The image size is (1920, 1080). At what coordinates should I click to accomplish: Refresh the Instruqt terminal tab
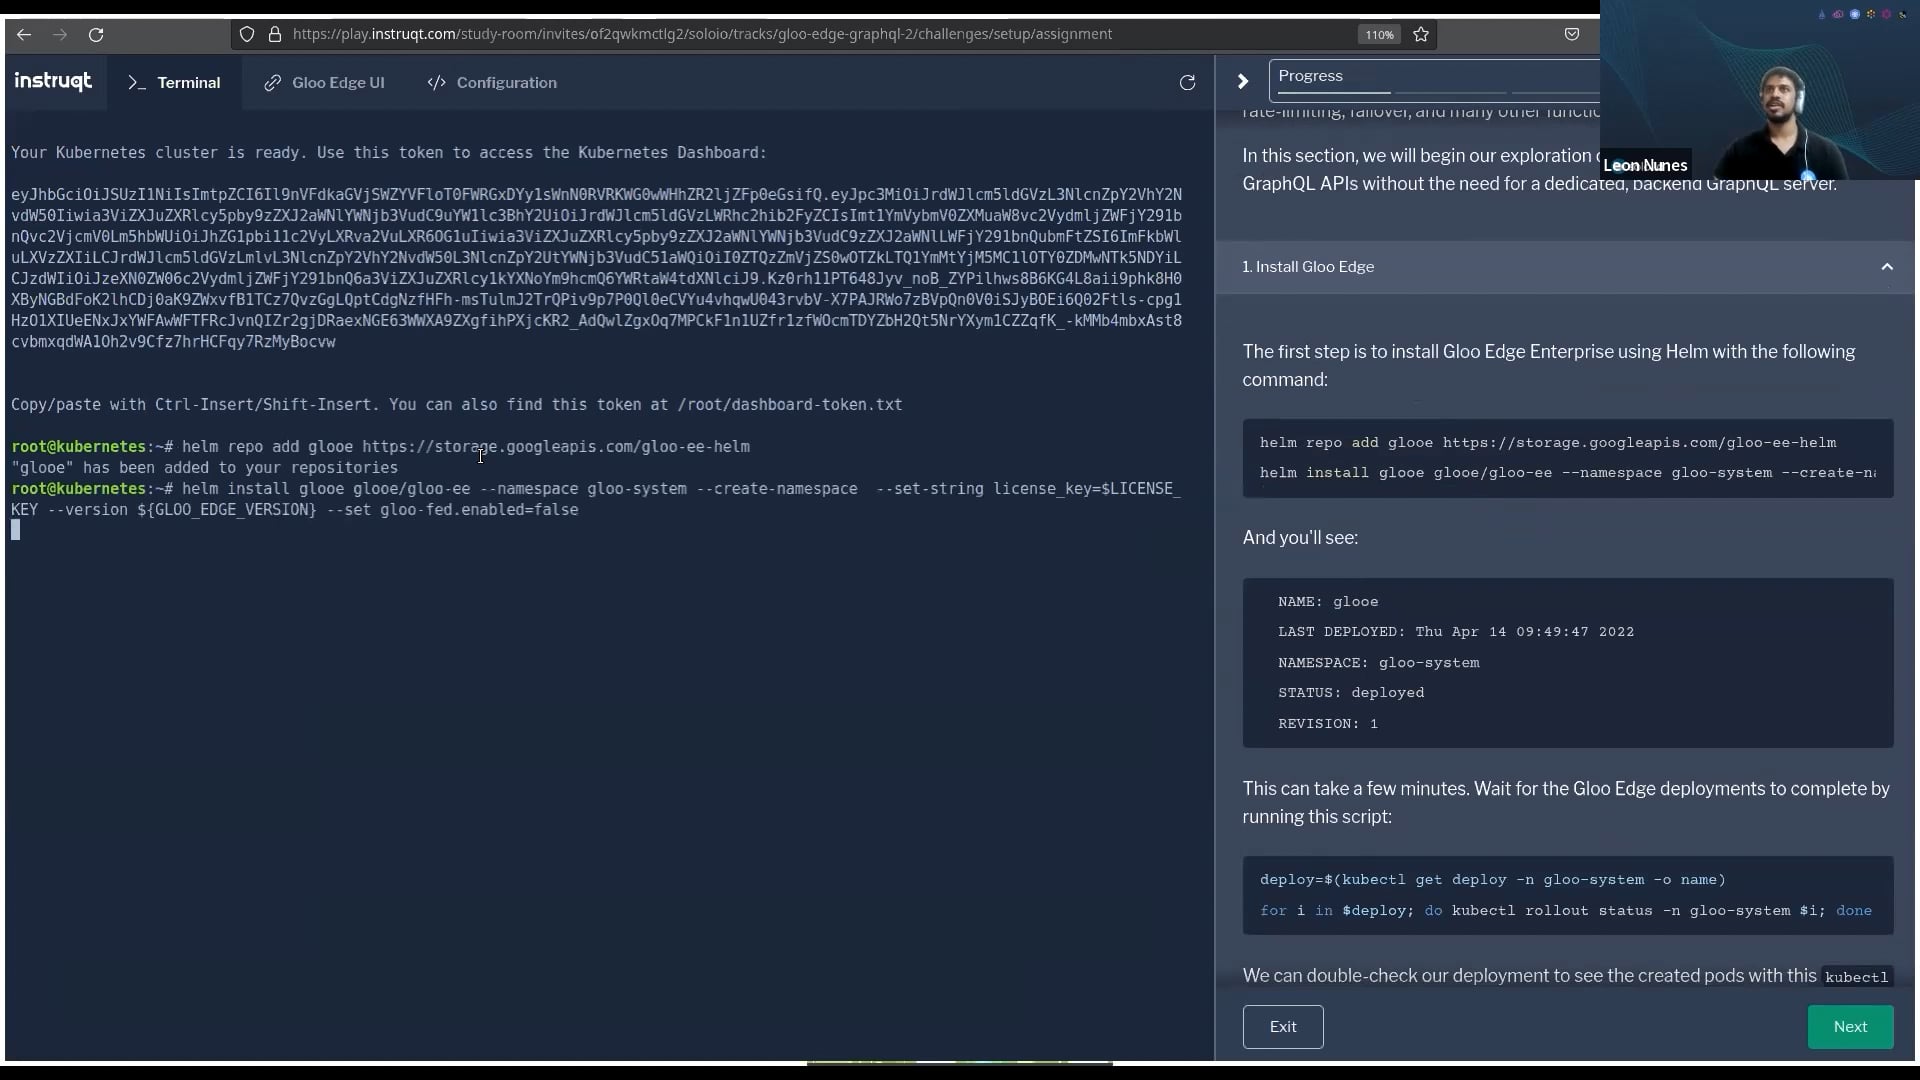pos(1187,83)
